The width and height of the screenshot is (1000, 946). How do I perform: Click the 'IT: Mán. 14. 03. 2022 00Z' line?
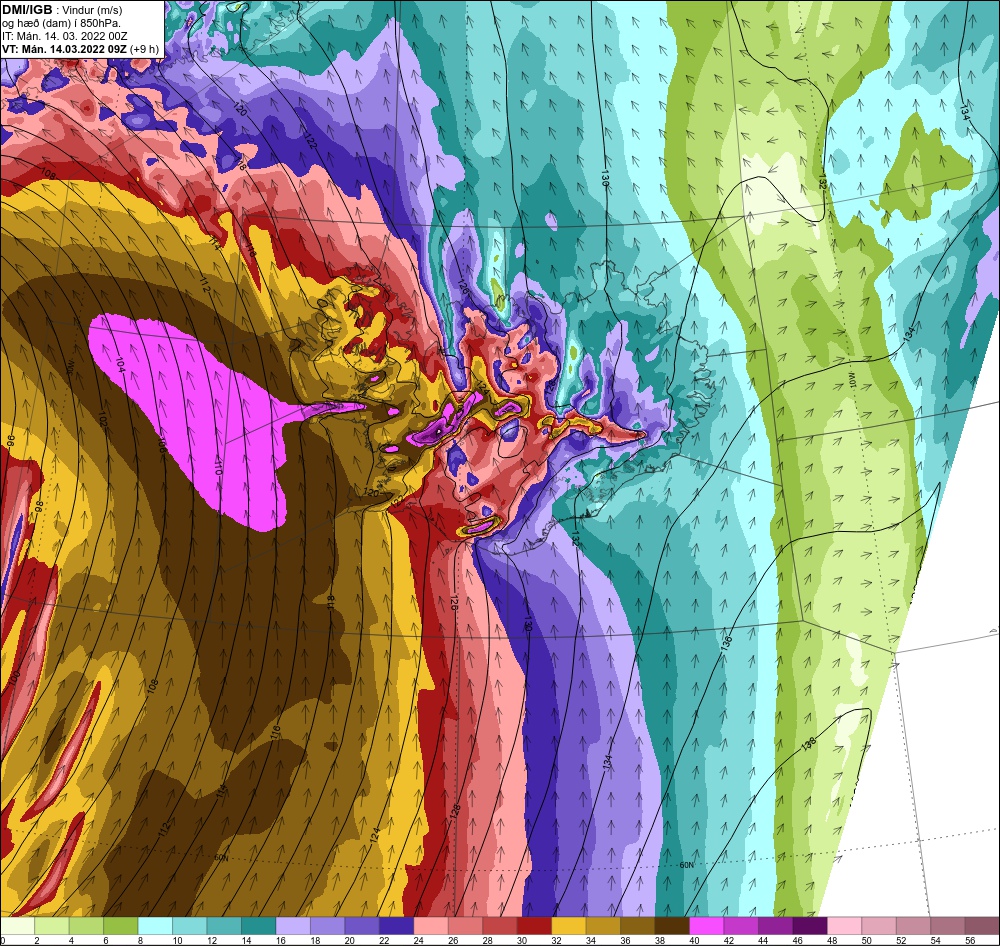point(65,36)
